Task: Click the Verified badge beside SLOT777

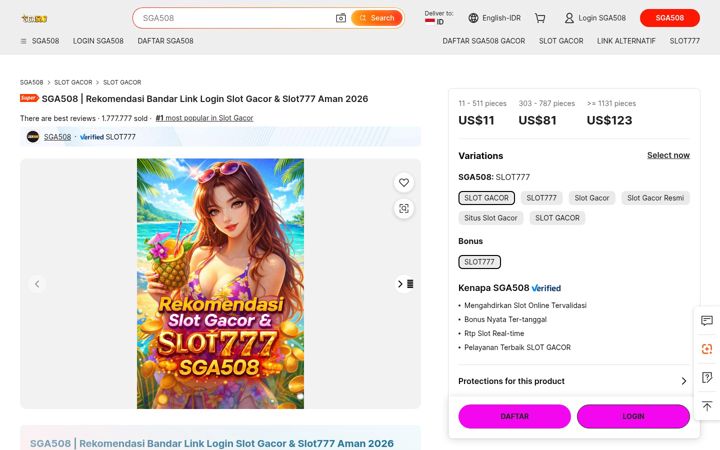Action: [92, 137]
